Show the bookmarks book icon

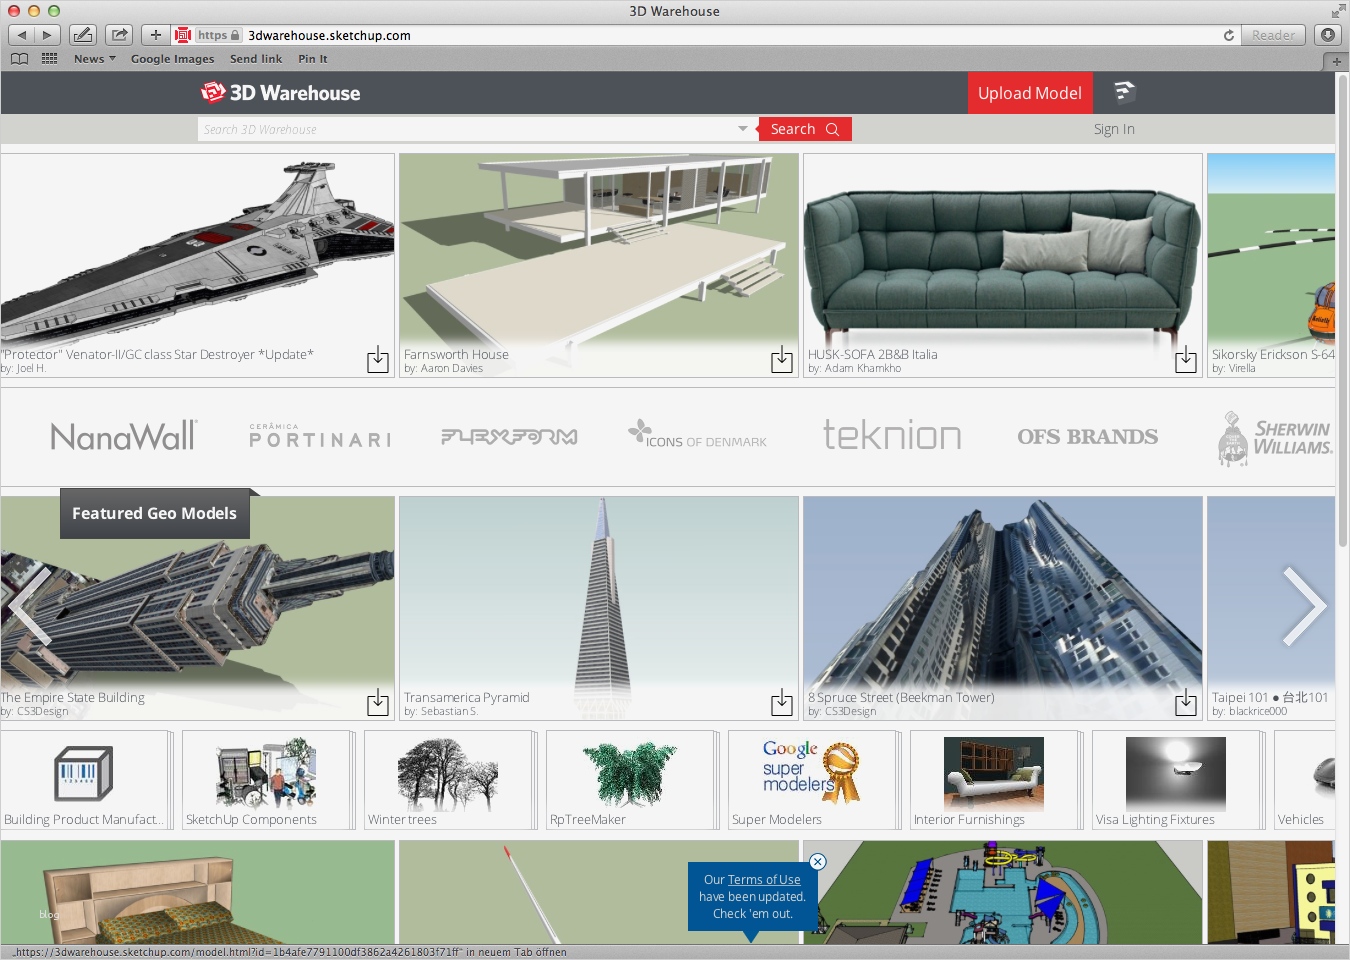pos(19,59)
